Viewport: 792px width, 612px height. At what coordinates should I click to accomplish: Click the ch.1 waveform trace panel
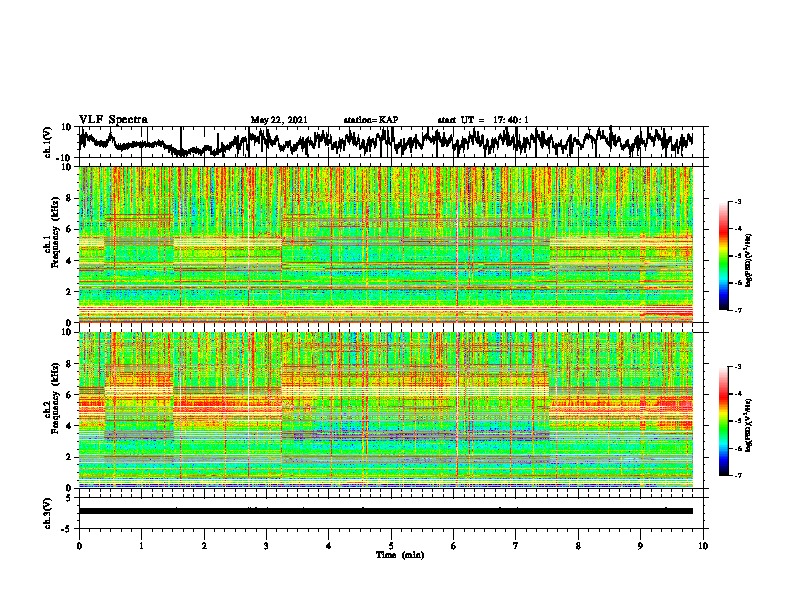coord(393,142)
